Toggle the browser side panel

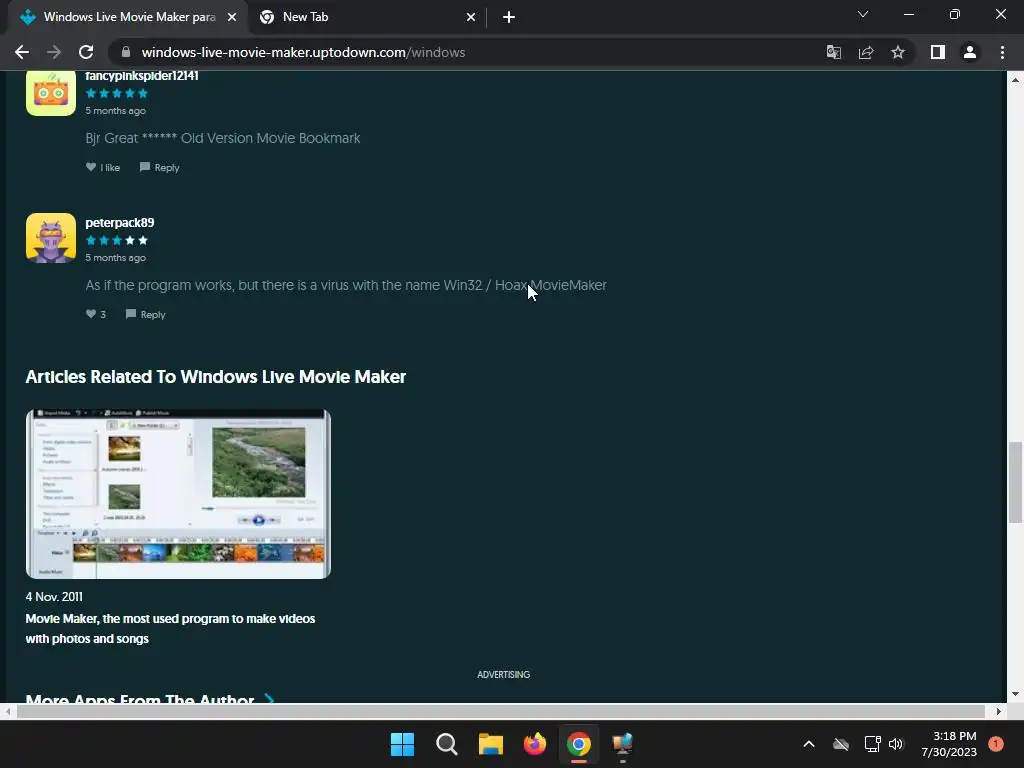(x=938, y=52)
